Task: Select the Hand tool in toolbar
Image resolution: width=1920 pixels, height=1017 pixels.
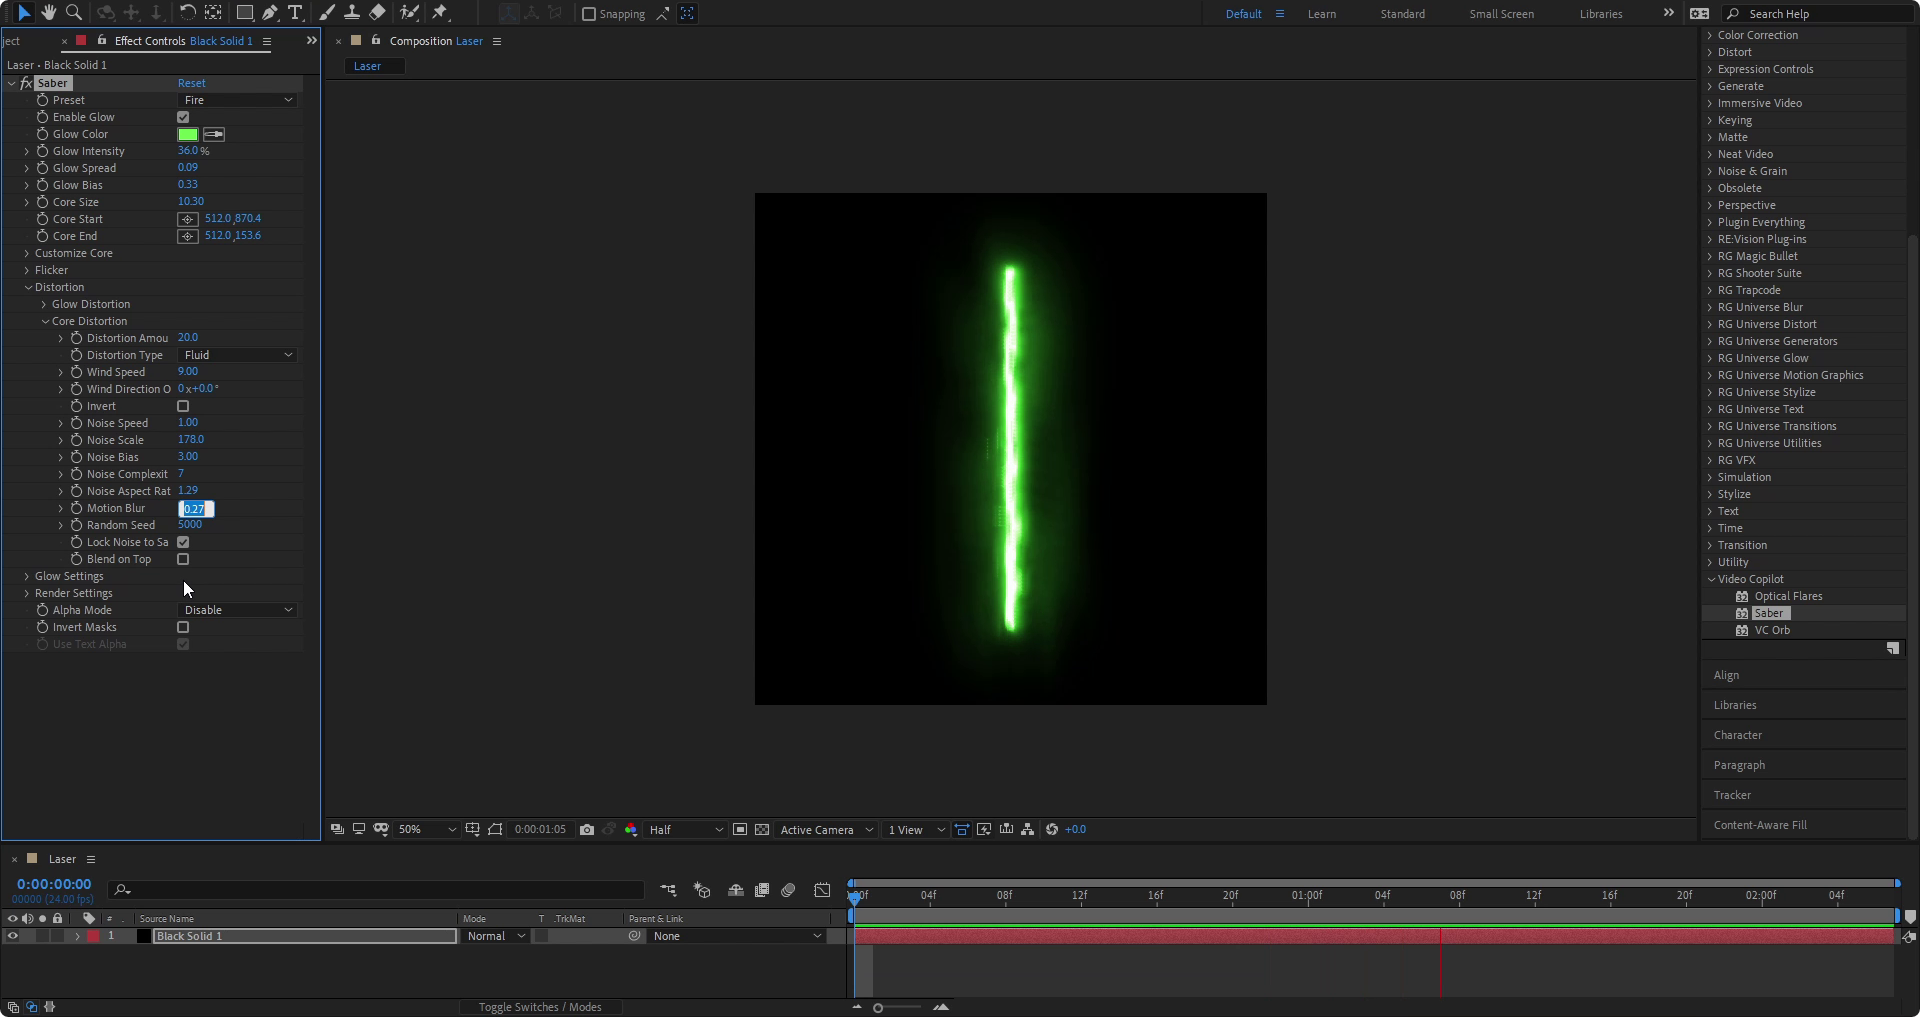Action: pos(48,13)
